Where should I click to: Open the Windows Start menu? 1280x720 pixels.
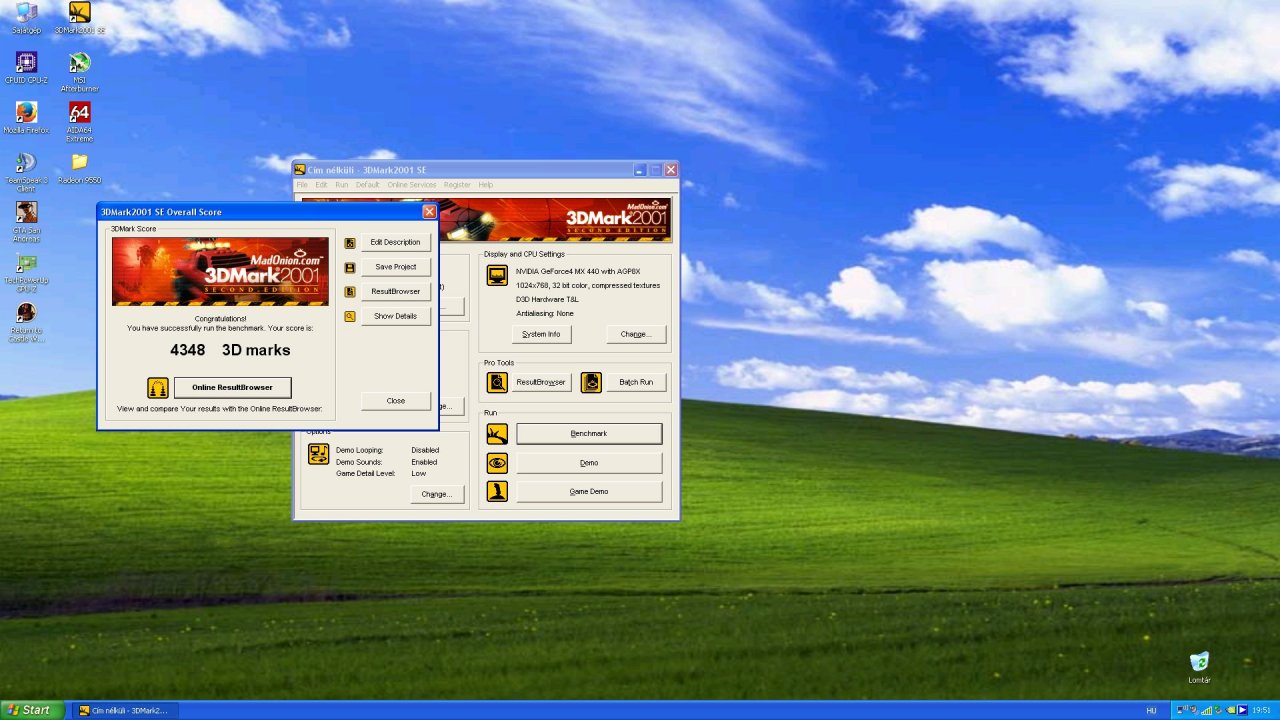tap(32, 710)
